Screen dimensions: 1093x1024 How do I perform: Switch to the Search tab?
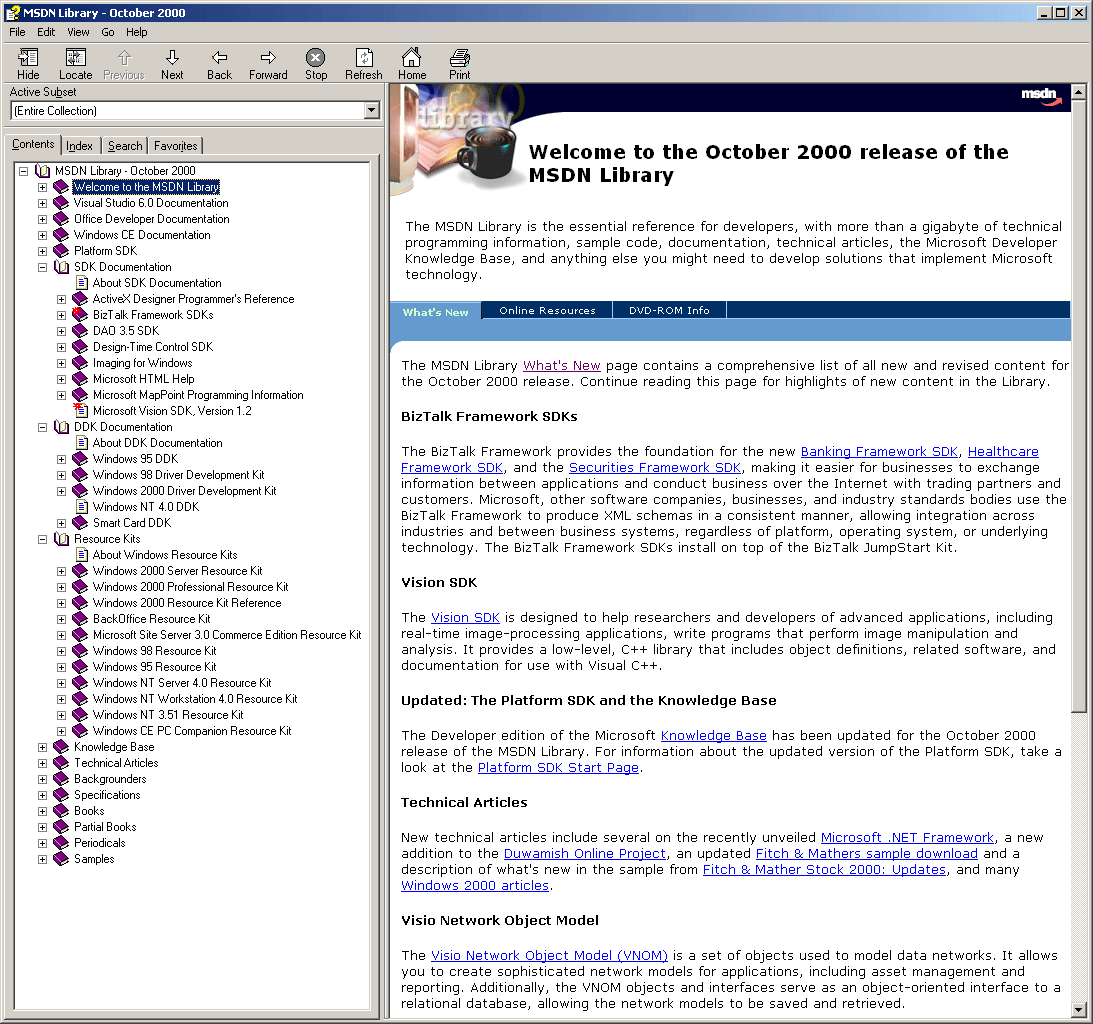[125, 146]
